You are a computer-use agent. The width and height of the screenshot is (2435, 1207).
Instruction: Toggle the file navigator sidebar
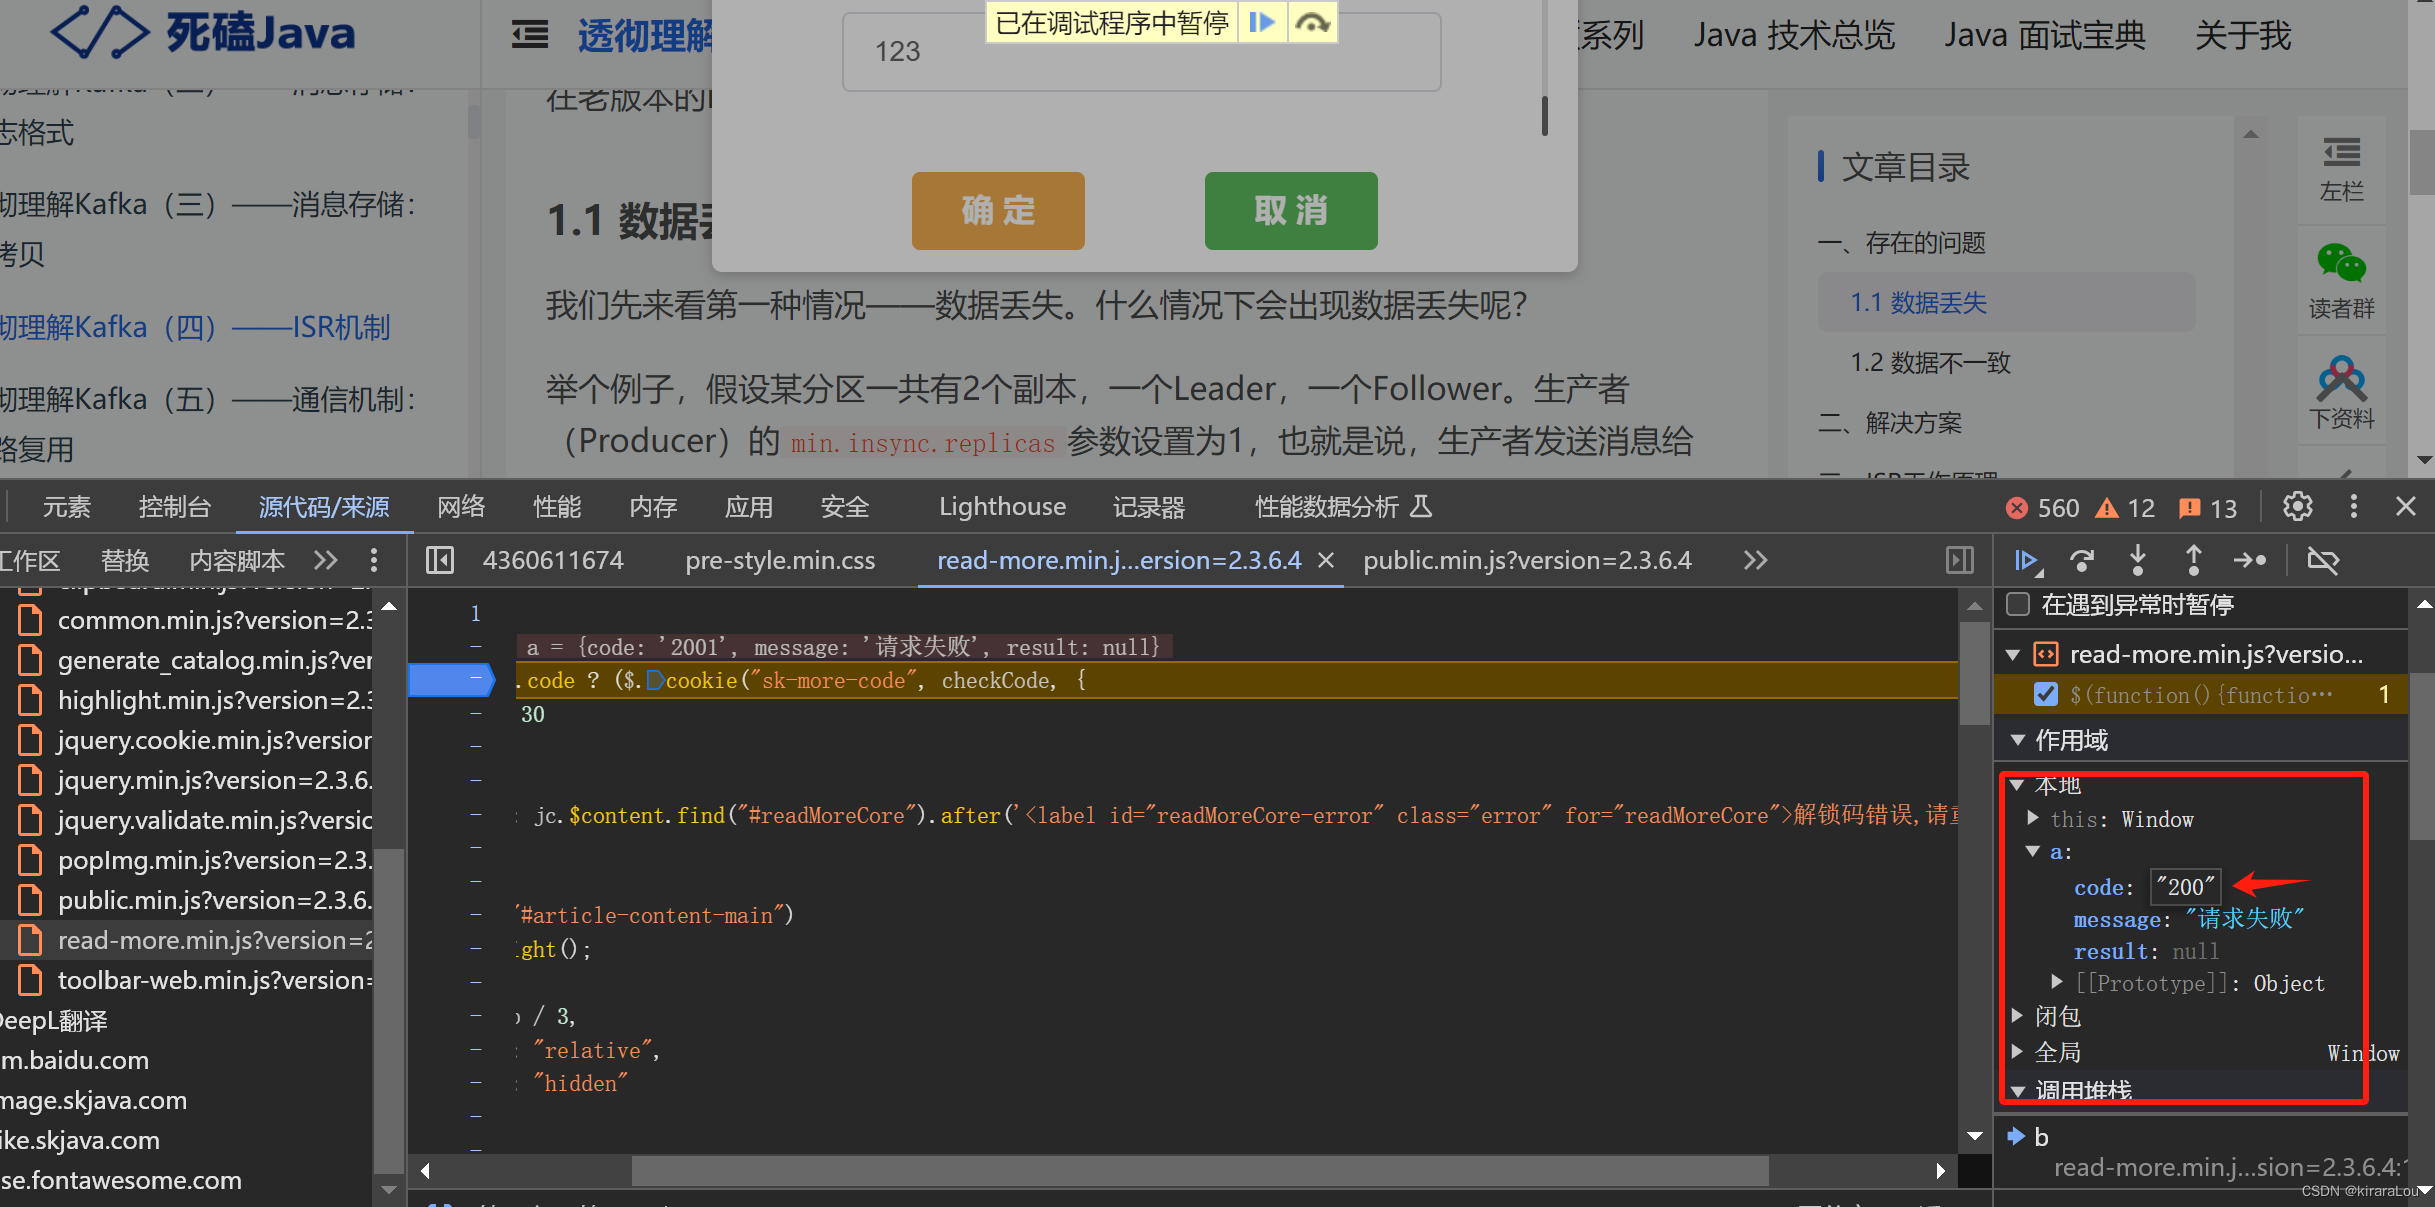pyautogui.click(x=440, y=560)
